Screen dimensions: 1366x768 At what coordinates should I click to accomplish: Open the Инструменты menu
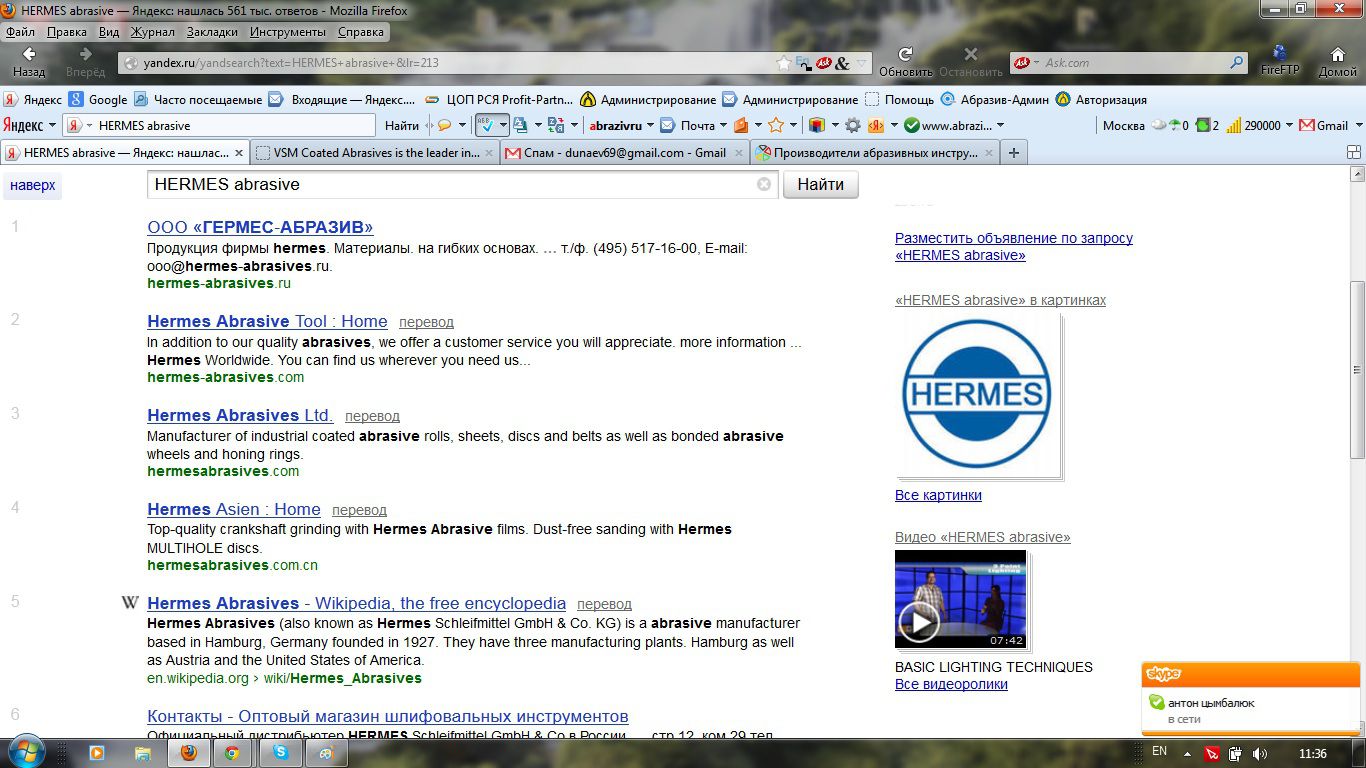(x=288, y=31)
